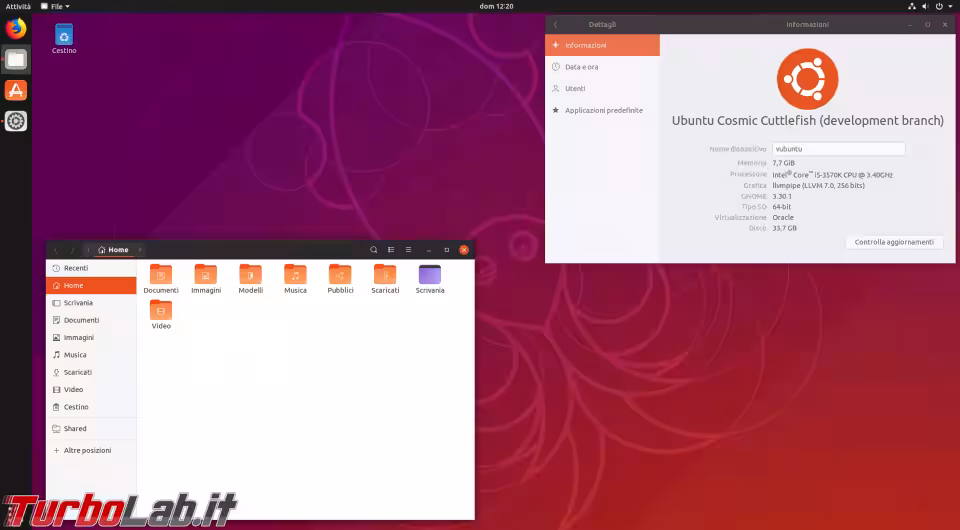Expand path arrow right of Home
The image size is (960, 530).
click(140, 250)
